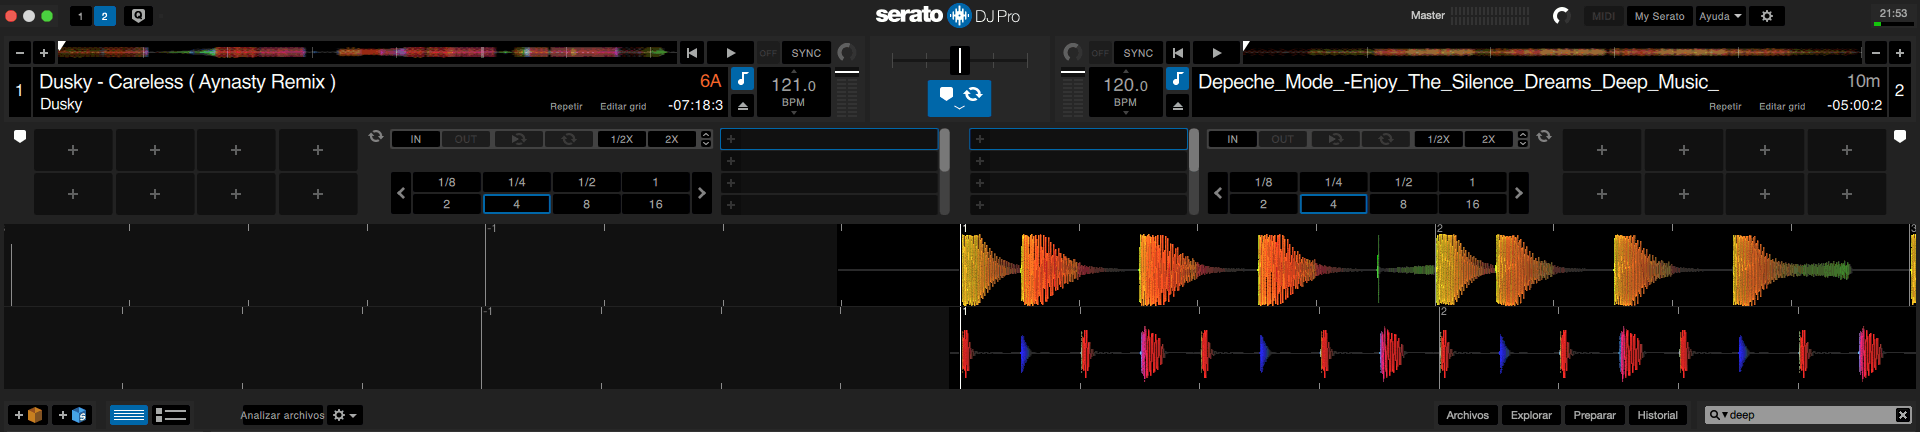Shift deck 1 autoloop range left
The height and width of the screenshot is (432, 1920).
[401, 193]
